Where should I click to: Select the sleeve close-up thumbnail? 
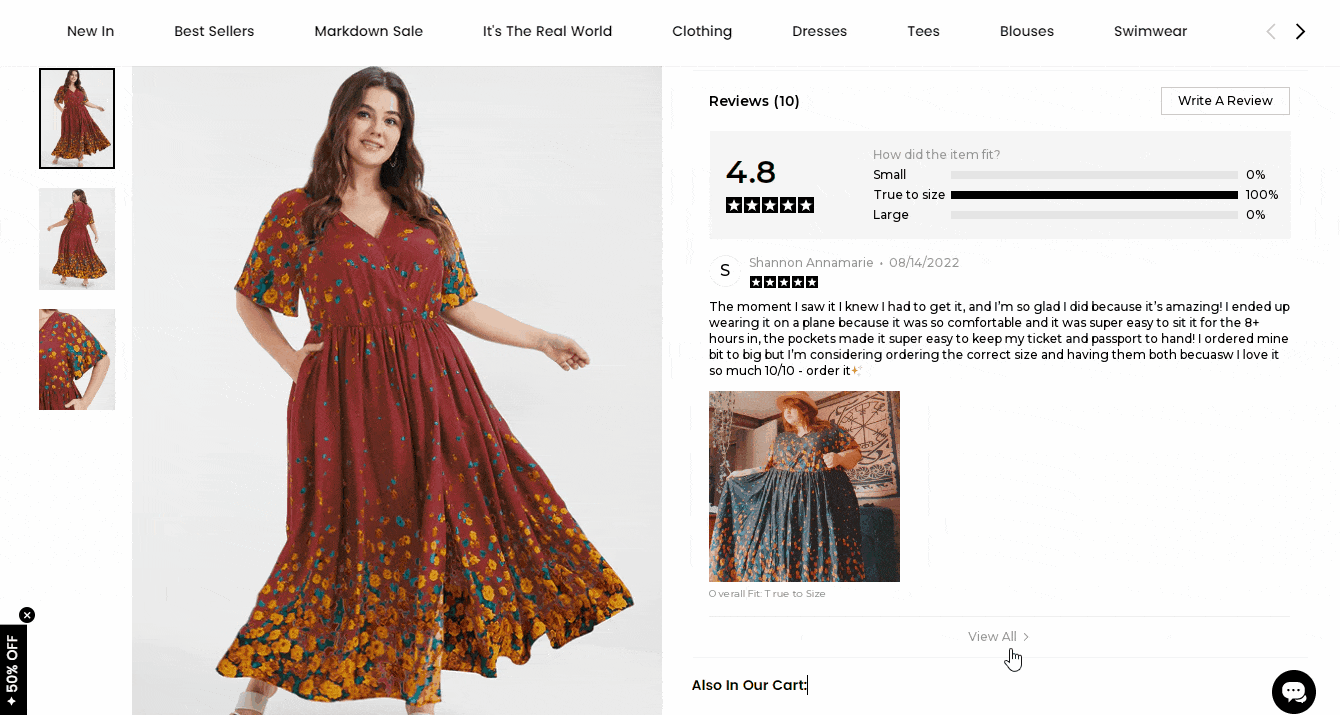click(x=77, y=360)
